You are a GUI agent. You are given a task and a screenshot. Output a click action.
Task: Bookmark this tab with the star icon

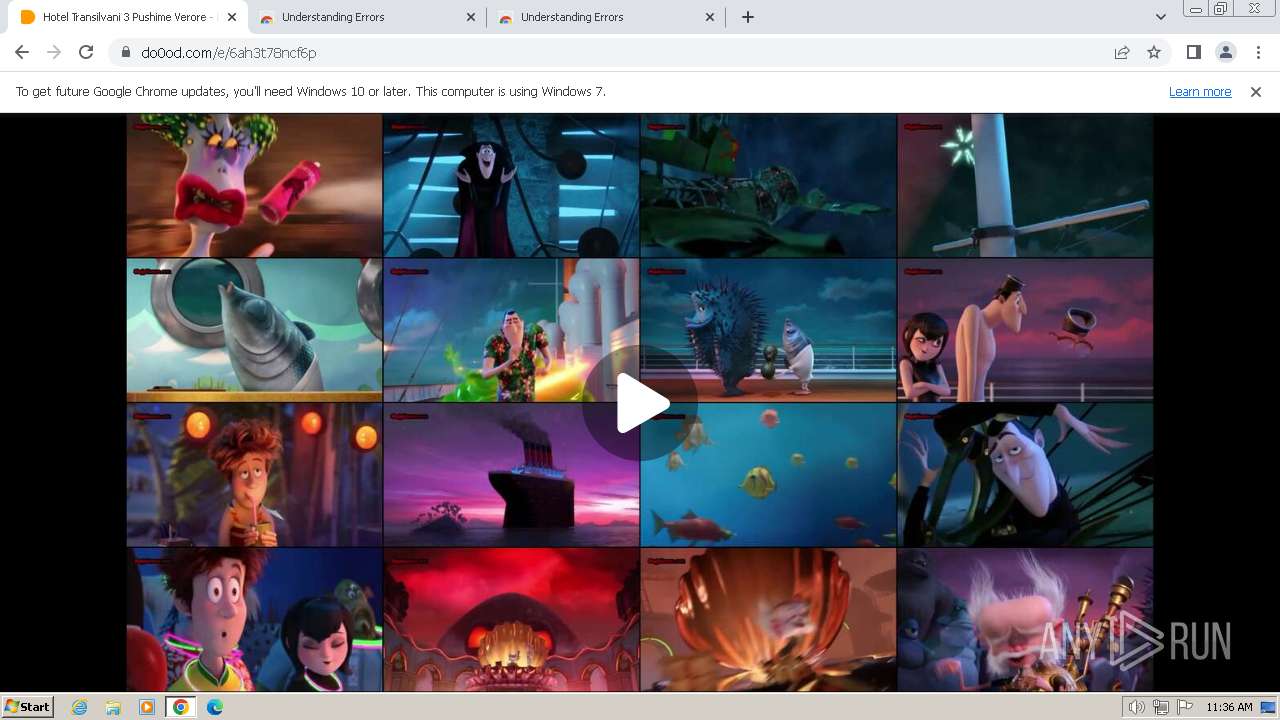click(1154, 52)
